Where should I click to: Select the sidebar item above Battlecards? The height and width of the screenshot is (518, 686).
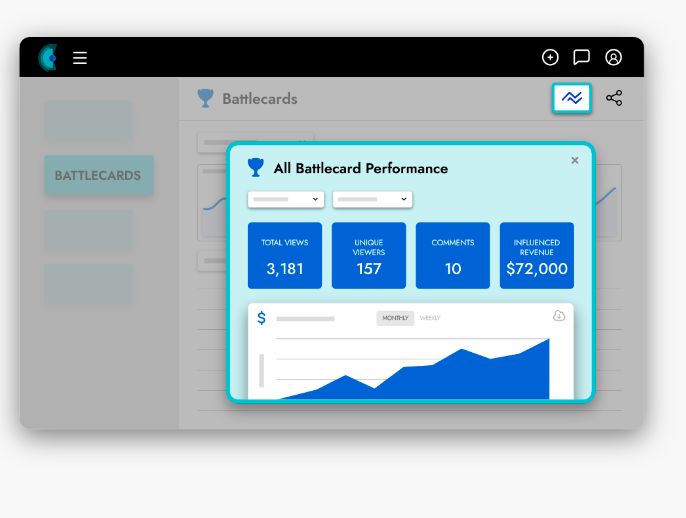pos(89,121)
